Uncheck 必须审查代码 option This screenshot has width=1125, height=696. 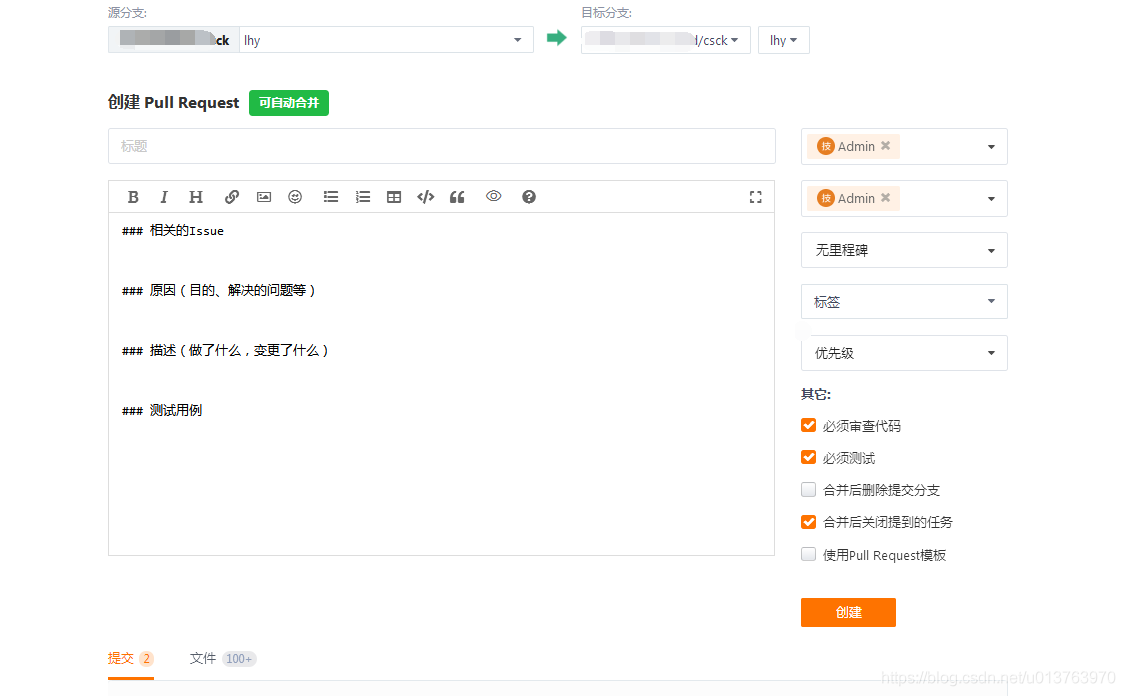click(808, 425)
